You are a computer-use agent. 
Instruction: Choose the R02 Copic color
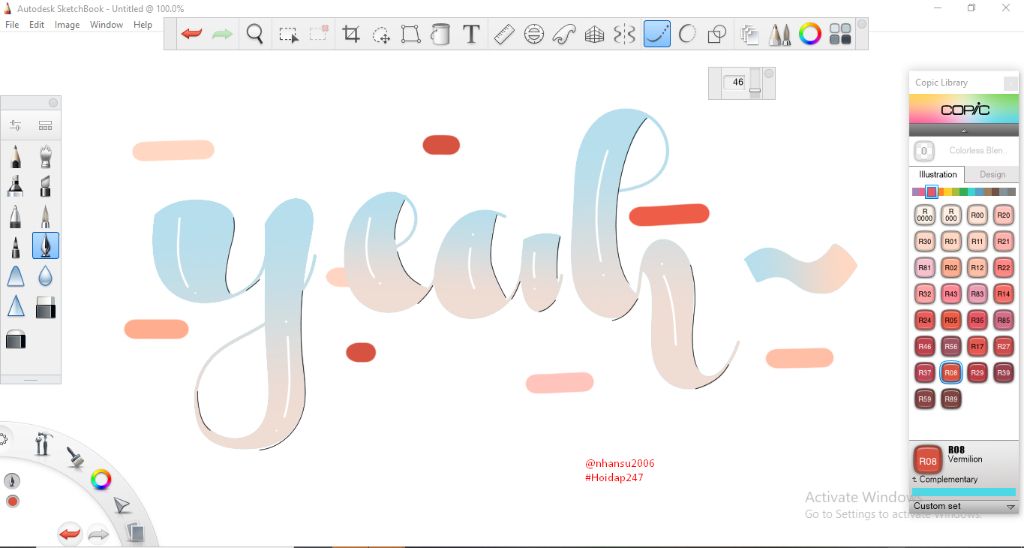point(951,267)
